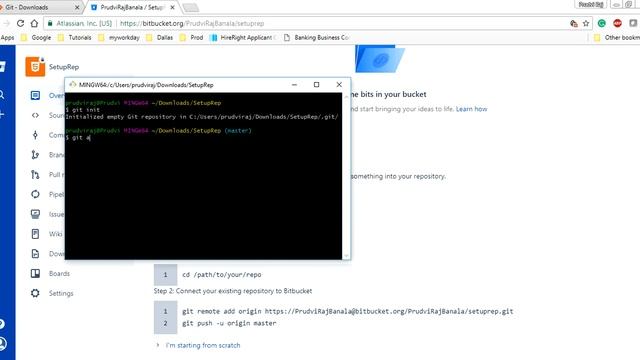Open the Downloads icon in sidebar
640x360 pixels.
point(36,253)
